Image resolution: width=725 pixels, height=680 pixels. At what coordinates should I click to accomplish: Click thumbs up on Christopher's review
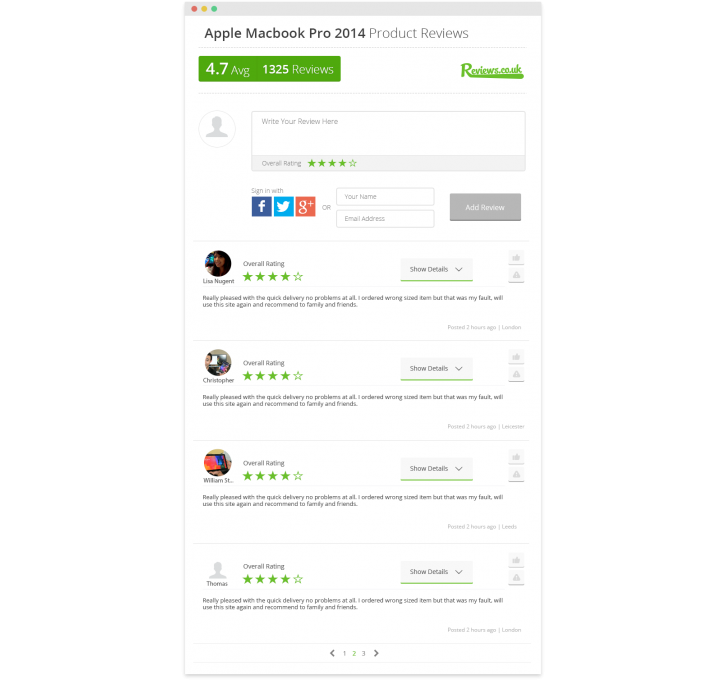pyautogui.click(x=516, y=357)
